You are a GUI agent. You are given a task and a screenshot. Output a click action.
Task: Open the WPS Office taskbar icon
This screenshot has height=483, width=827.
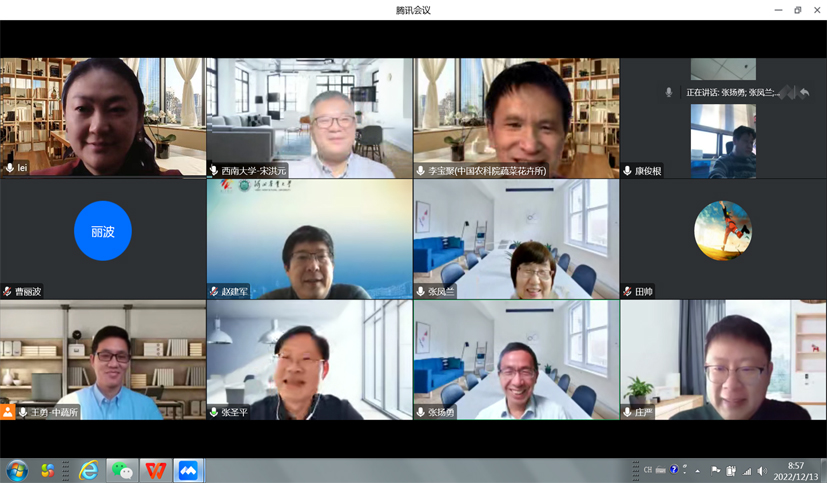(x=155, y=470)
